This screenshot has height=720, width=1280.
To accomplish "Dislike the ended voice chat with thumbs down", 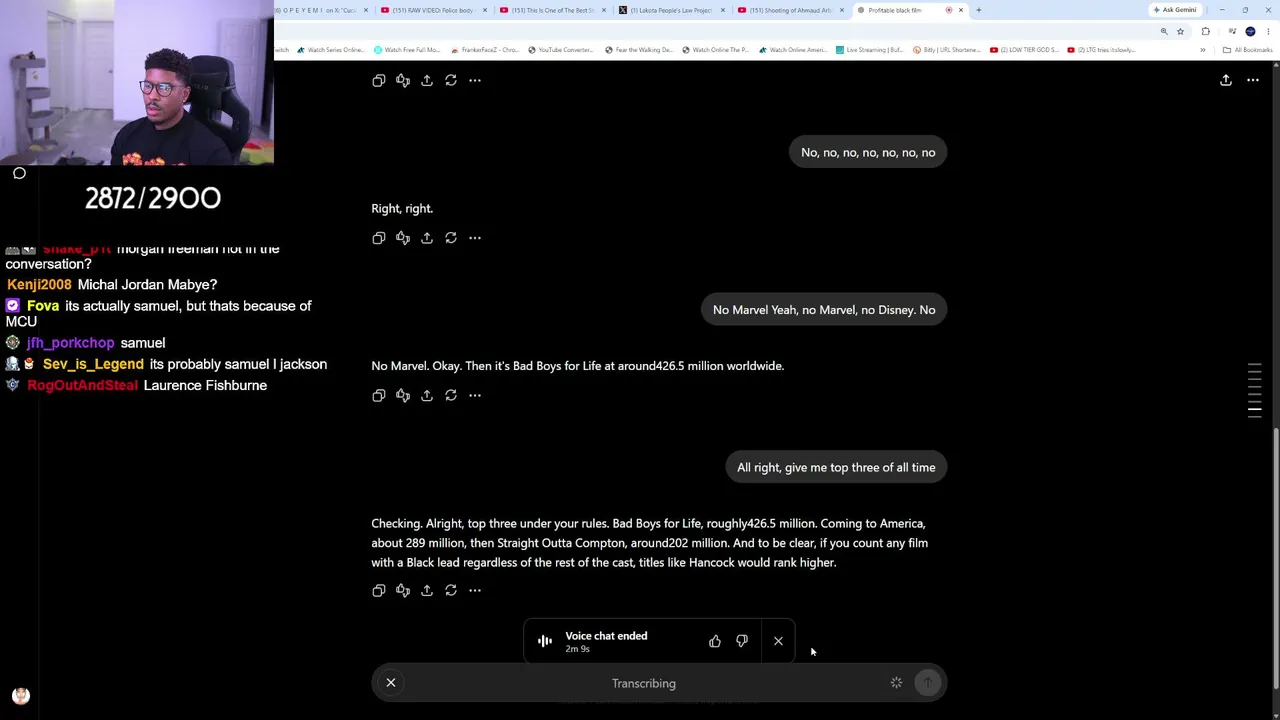I will pyautogui.click(x=742, y=641).
